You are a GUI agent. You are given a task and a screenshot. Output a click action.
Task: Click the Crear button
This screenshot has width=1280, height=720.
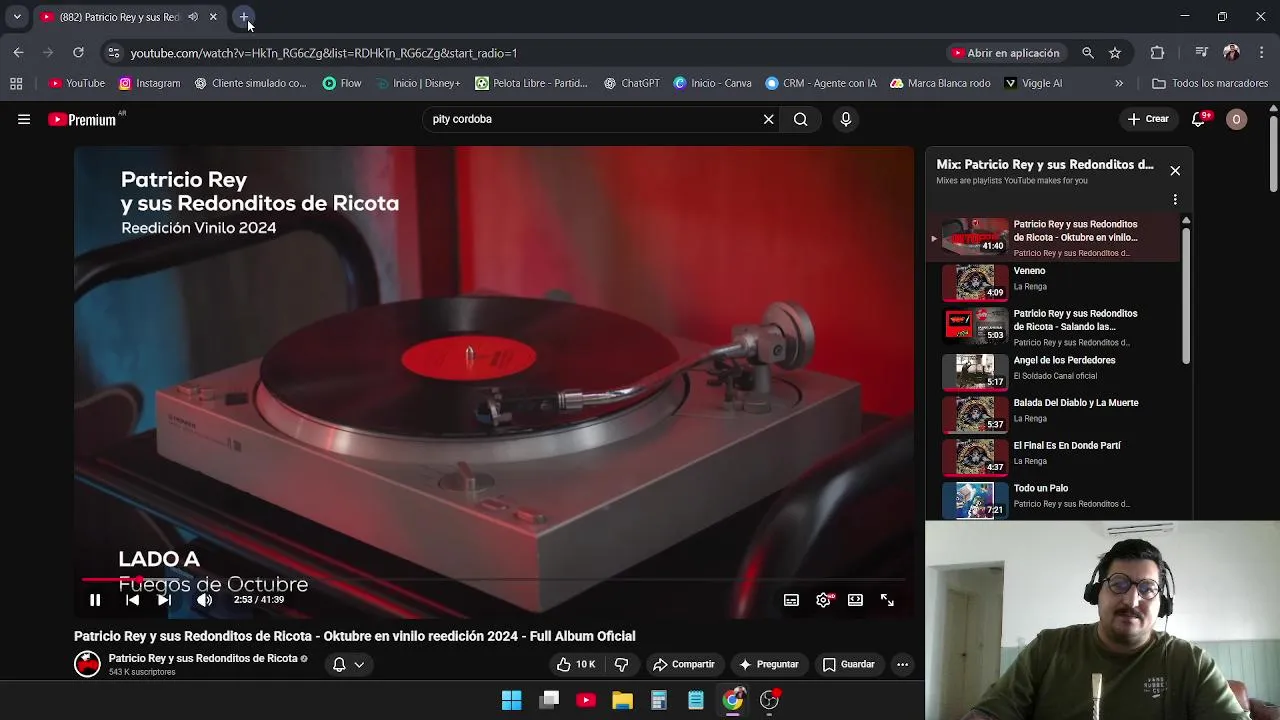pos(1147,119)
